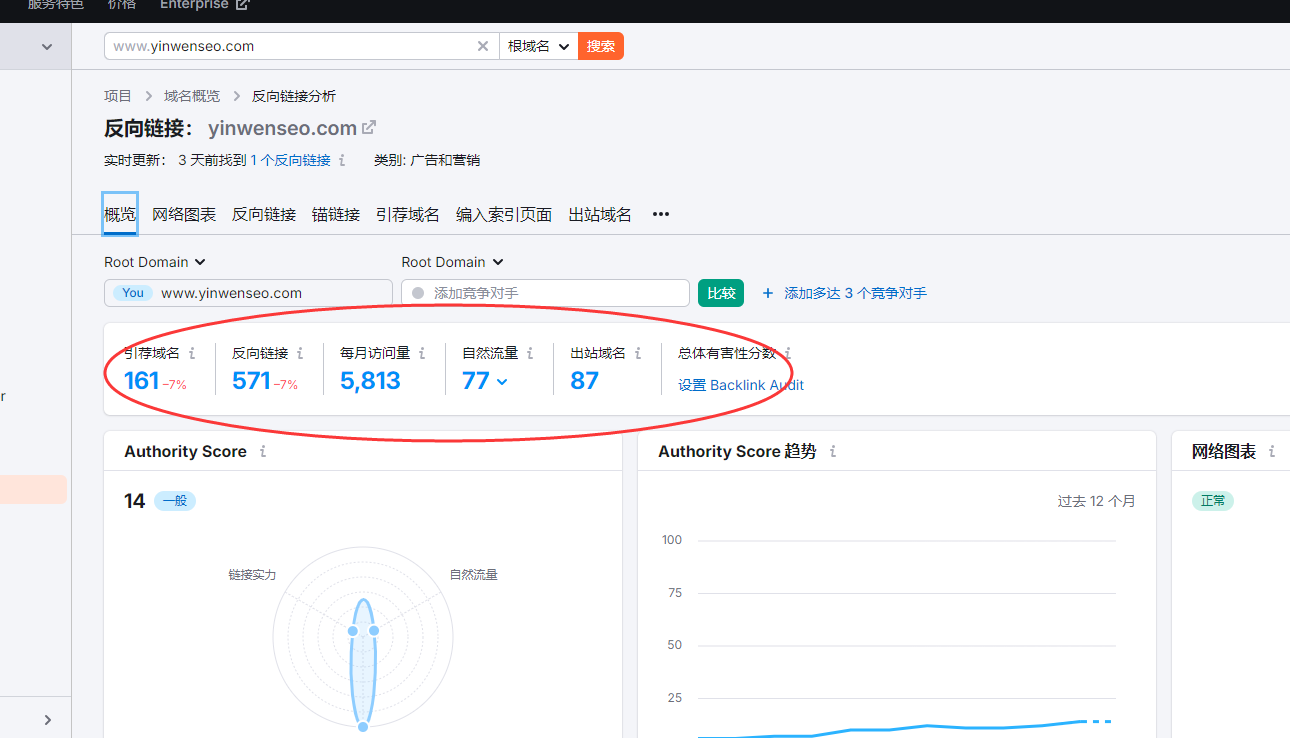The height and width of the screenshot is (738, 1290).
Task: Click info icon next to Authority Score 趋势
Action: click(833, 452)
